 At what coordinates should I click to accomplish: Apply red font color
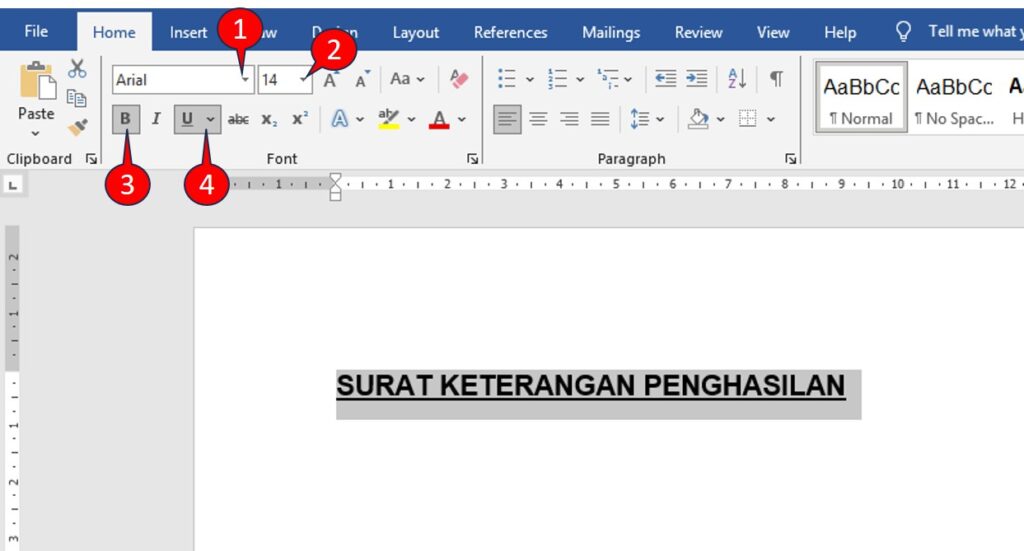click(439, 119)
